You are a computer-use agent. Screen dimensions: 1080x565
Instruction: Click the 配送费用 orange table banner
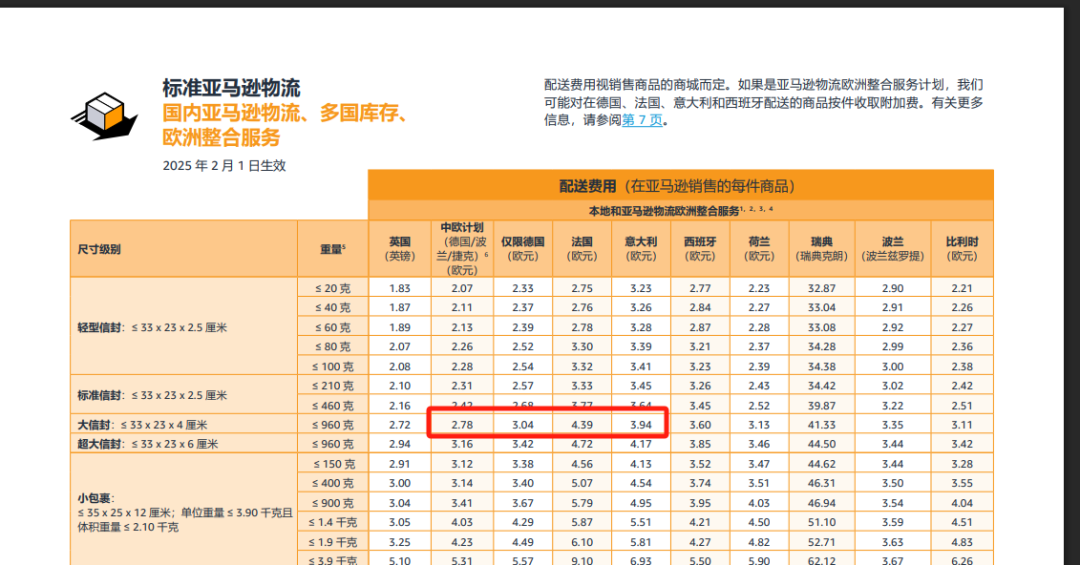tap(681, 186)
